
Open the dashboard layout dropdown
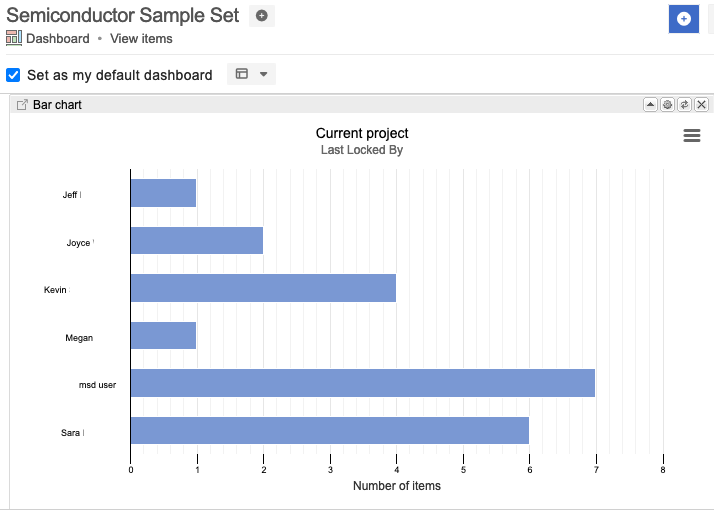(x=252, y=74)
